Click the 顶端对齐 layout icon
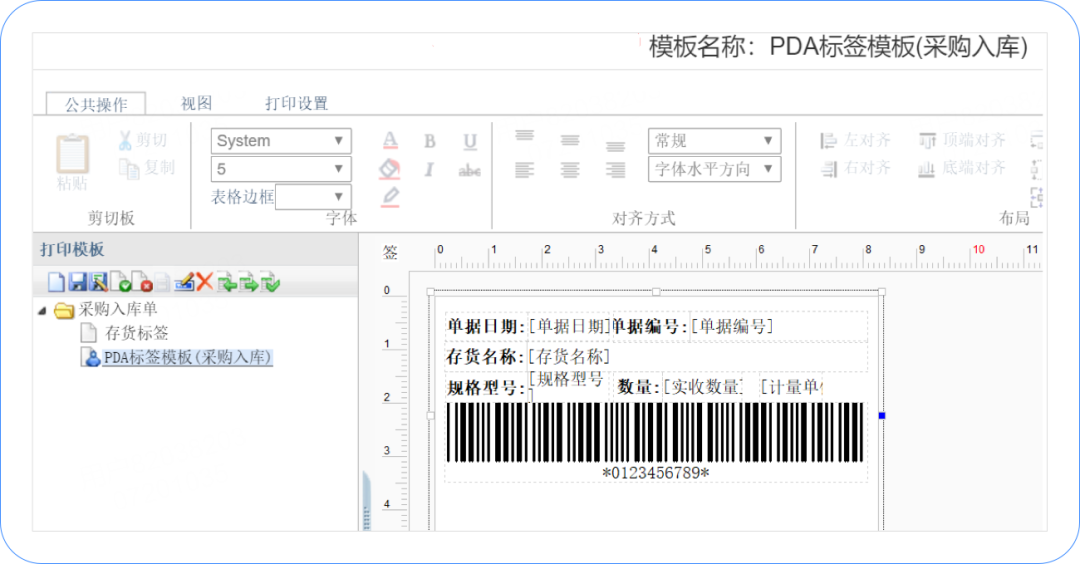 click(928, 141)
